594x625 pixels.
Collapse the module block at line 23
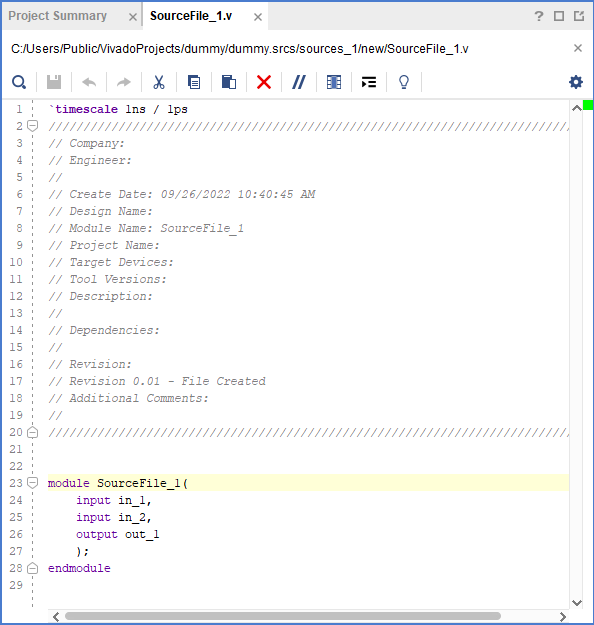32,483
